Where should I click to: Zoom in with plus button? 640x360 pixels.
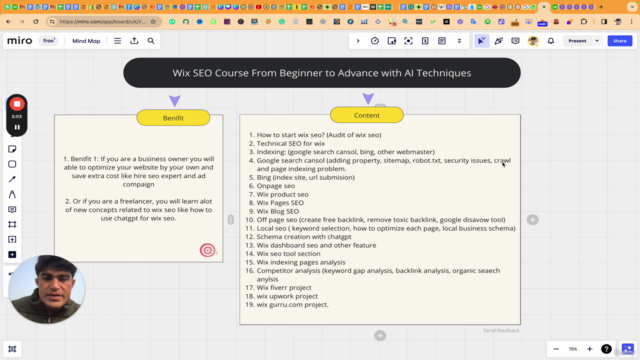tap(589, 349)
